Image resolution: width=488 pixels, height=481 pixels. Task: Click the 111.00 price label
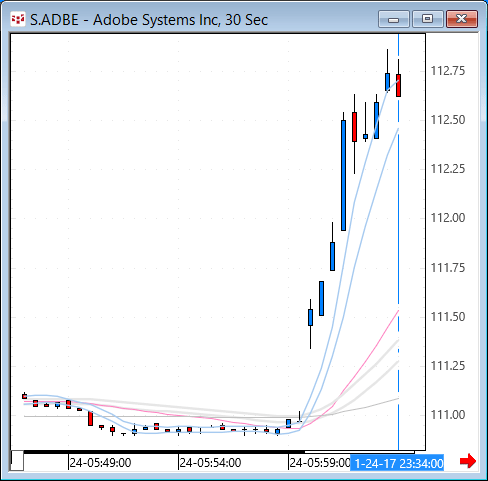point(448,415)
